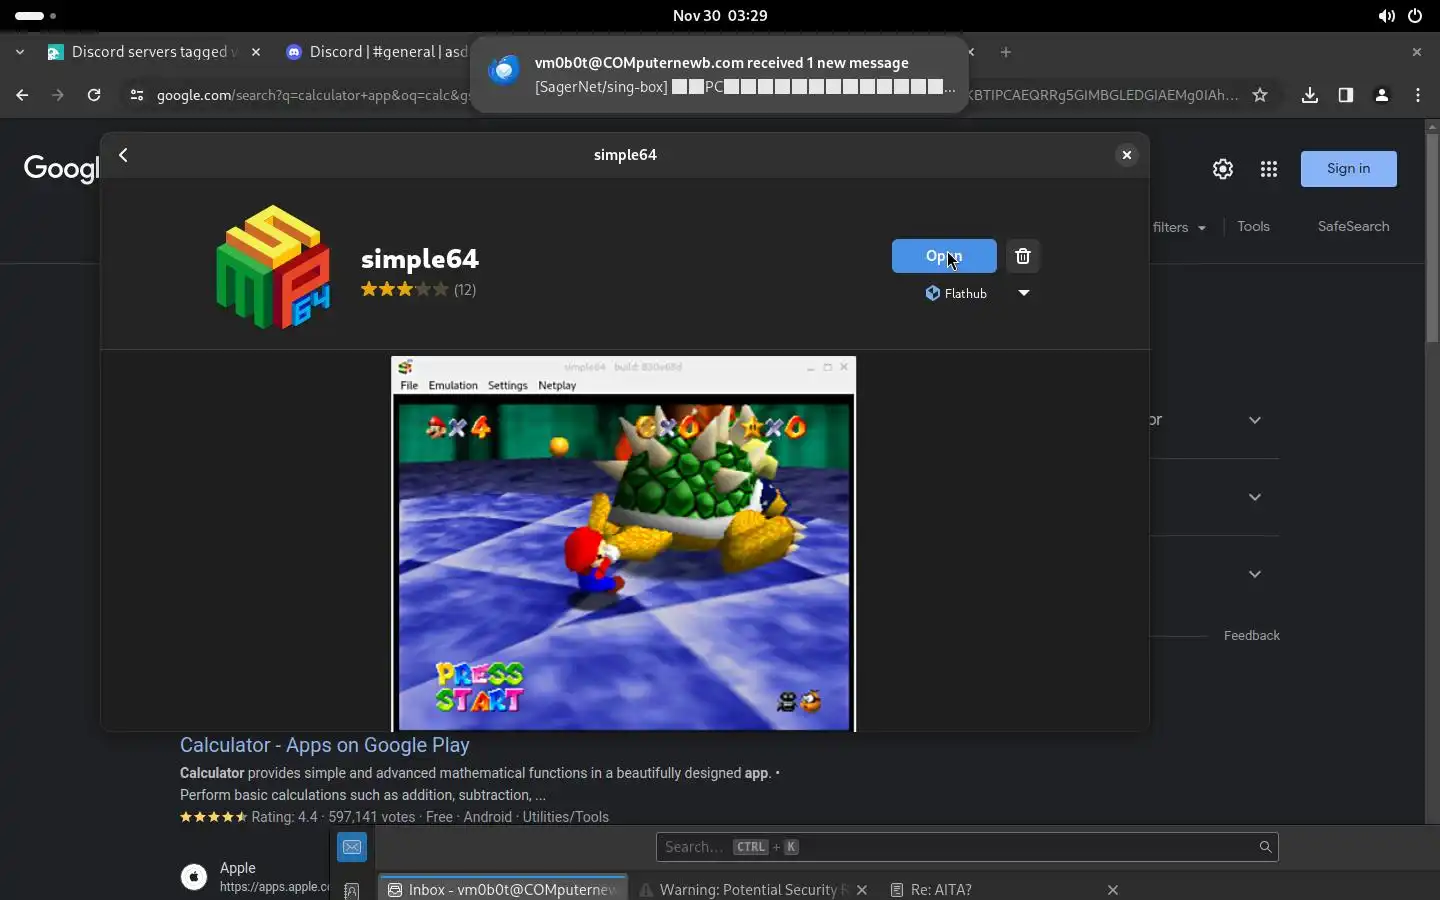The width and height of the screenshot is (1440, 900).
Task: Click the Apple search result icon
Action: click(194, 877)
